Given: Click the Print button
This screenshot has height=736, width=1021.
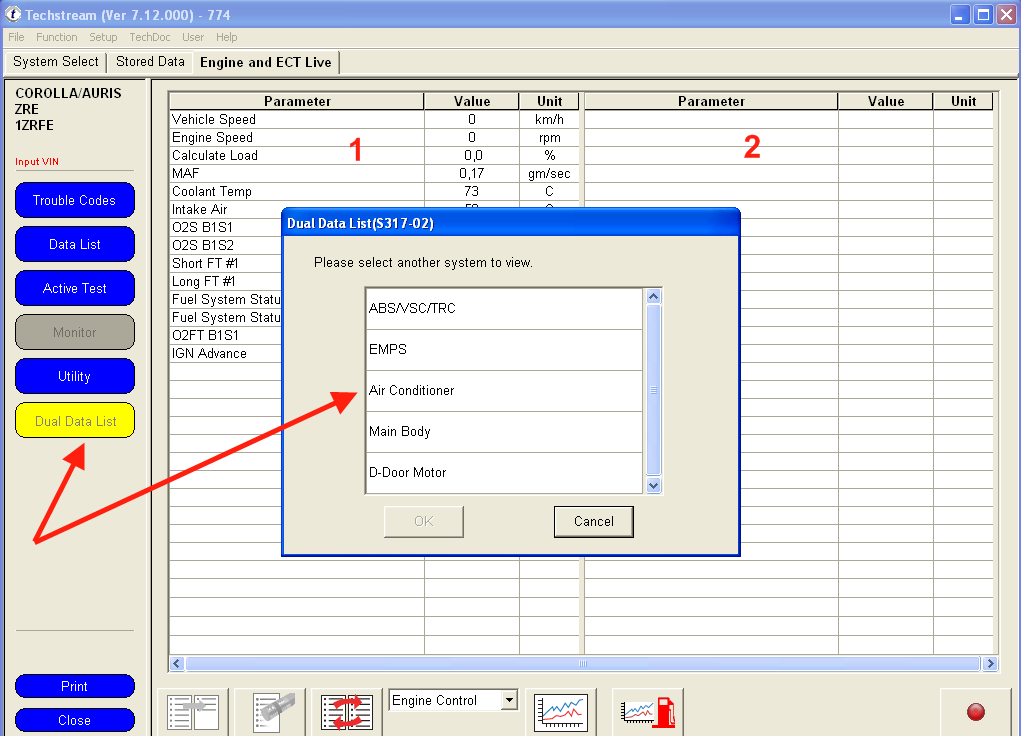Looking at the screenshot, I should click(75, 686).
